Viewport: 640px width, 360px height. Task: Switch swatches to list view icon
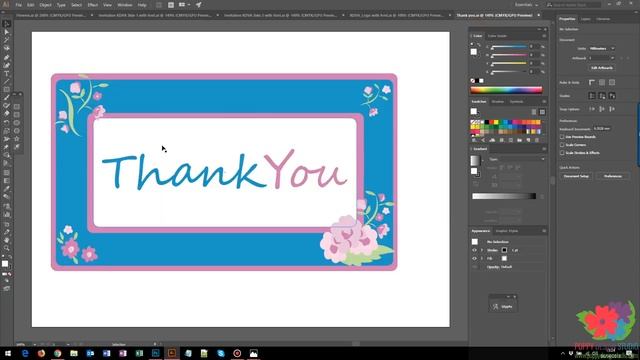(x=534, y=112)
